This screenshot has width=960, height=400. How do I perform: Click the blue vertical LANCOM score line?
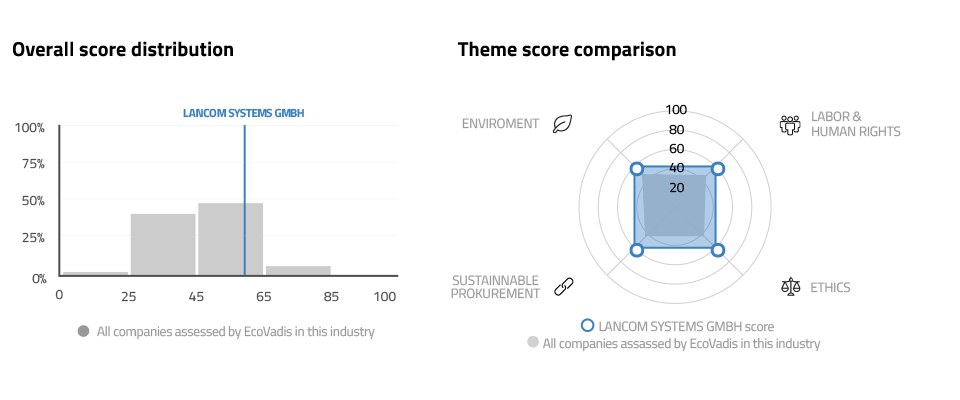click(x=245, y=200)
